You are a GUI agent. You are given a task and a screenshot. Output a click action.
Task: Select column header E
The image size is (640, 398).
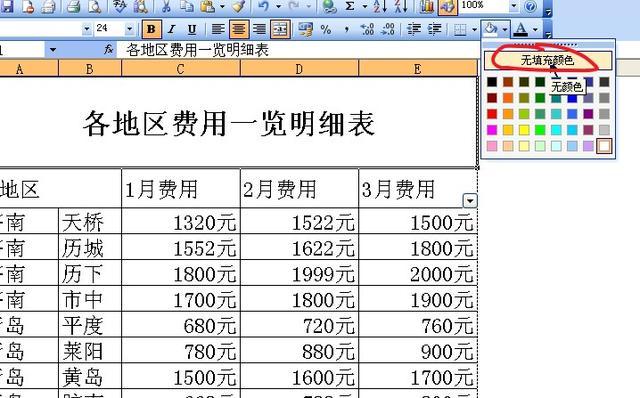coord(418,69)
